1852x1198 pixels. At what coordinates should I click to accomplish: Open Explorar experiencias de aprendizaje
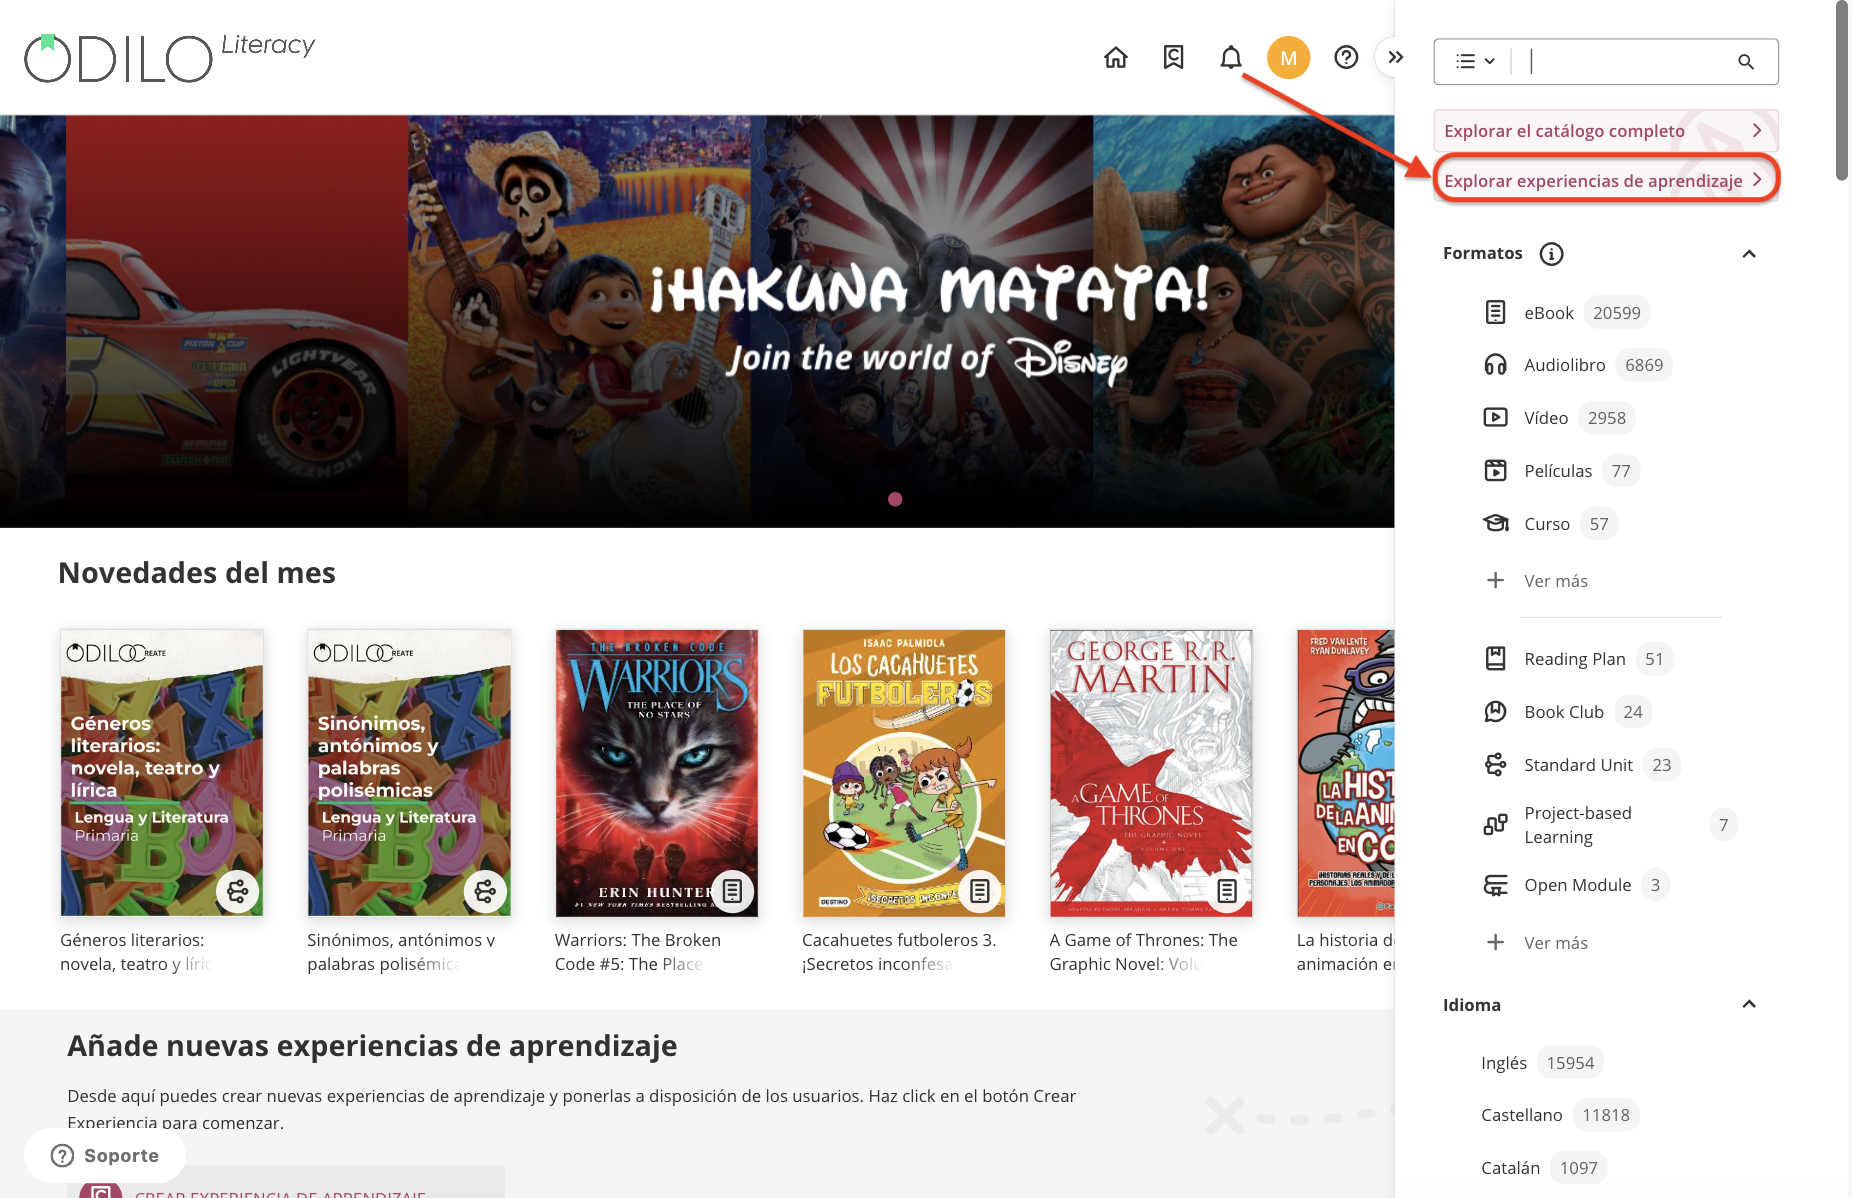point(1606,181)
